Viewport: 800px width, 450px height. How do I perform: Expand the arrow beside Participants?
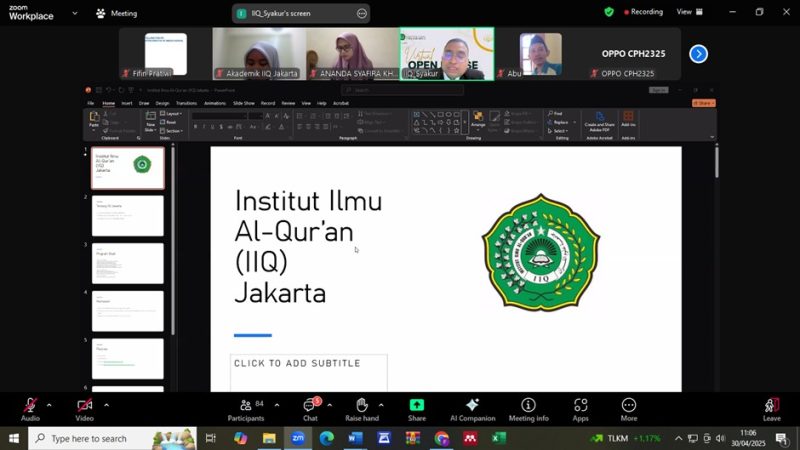[x=277, y=405]
